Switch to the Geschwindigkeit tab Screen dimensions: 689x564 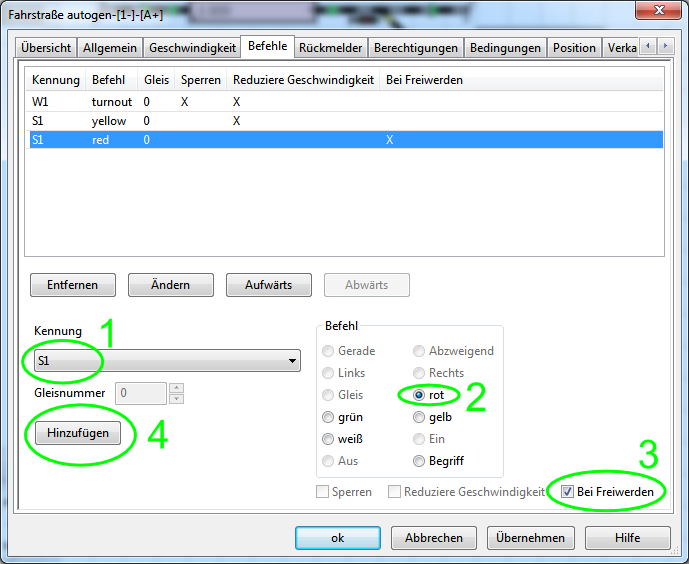point(192,48)
